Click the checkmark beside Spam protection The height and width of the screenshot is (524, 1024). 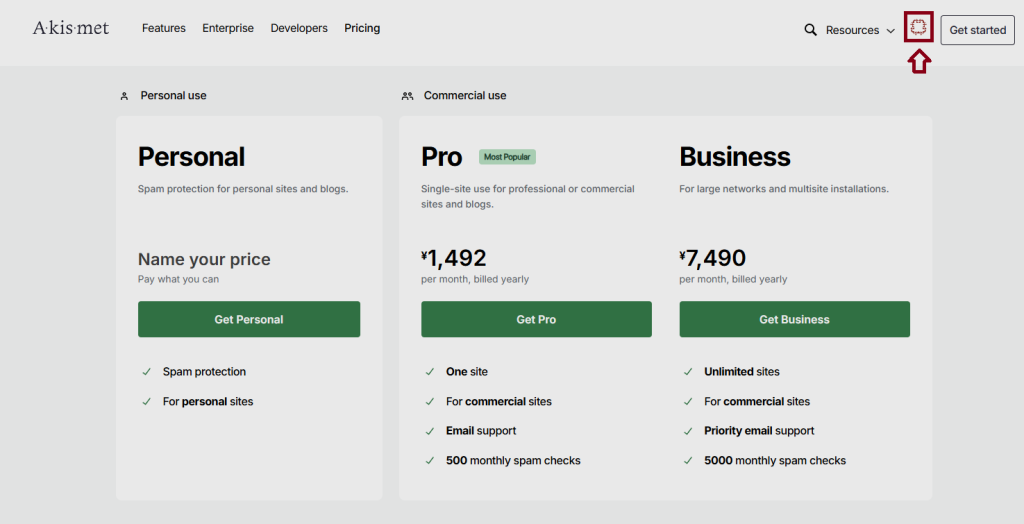[147, 372]
